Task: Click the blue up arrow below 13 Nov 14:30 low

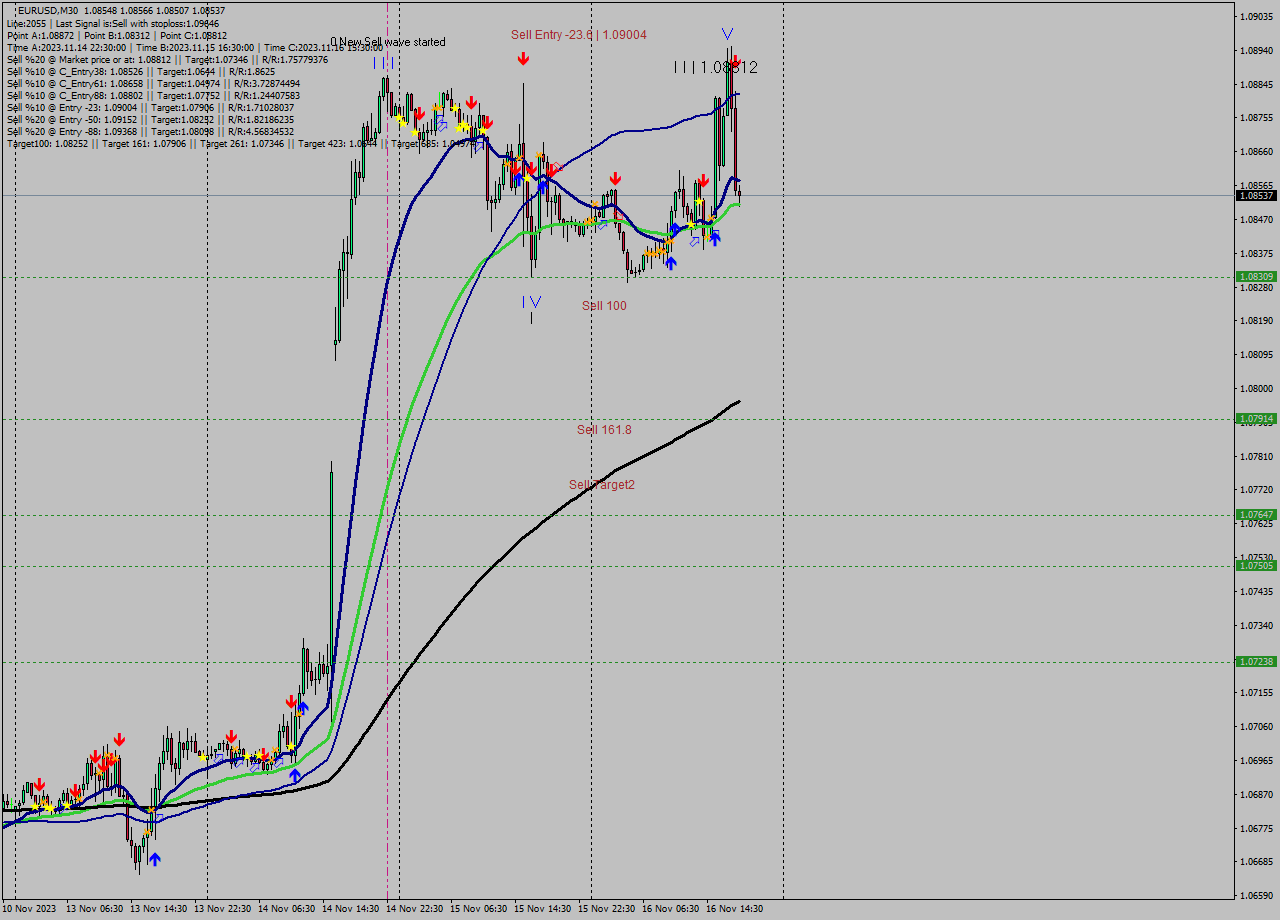Action: [x=154, y=858]
